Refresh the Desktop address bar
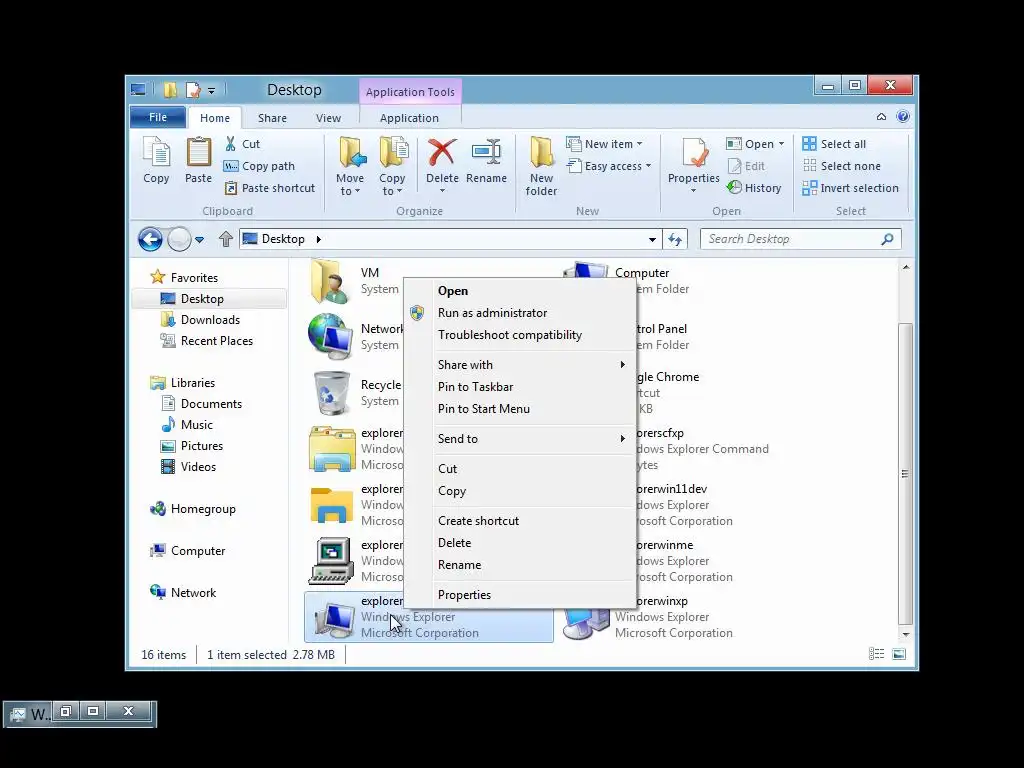The image size is (1024, 768). coord(675,240)
